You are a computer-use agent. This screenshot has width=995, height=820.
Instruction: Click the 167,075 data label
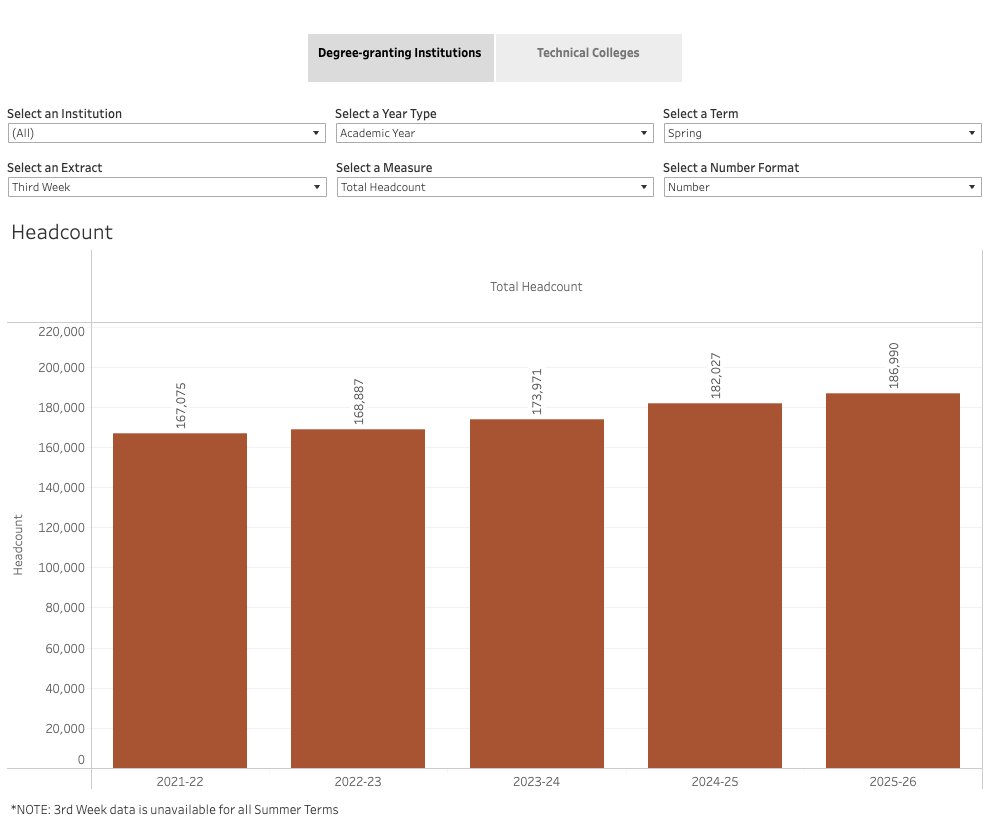point(181,405)
